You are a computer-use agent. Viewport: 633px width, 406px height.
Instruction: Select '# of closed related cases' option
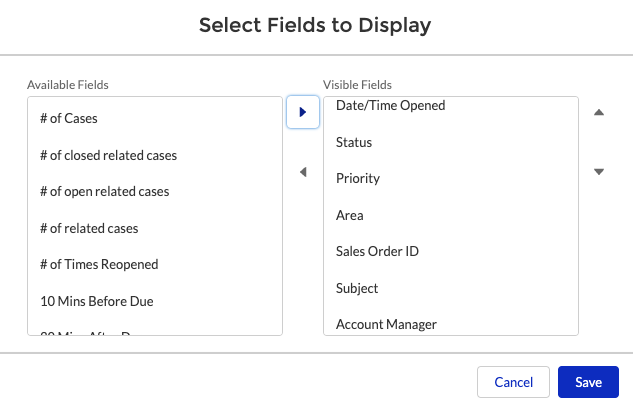pyautogui.click(x=155, y=155)
